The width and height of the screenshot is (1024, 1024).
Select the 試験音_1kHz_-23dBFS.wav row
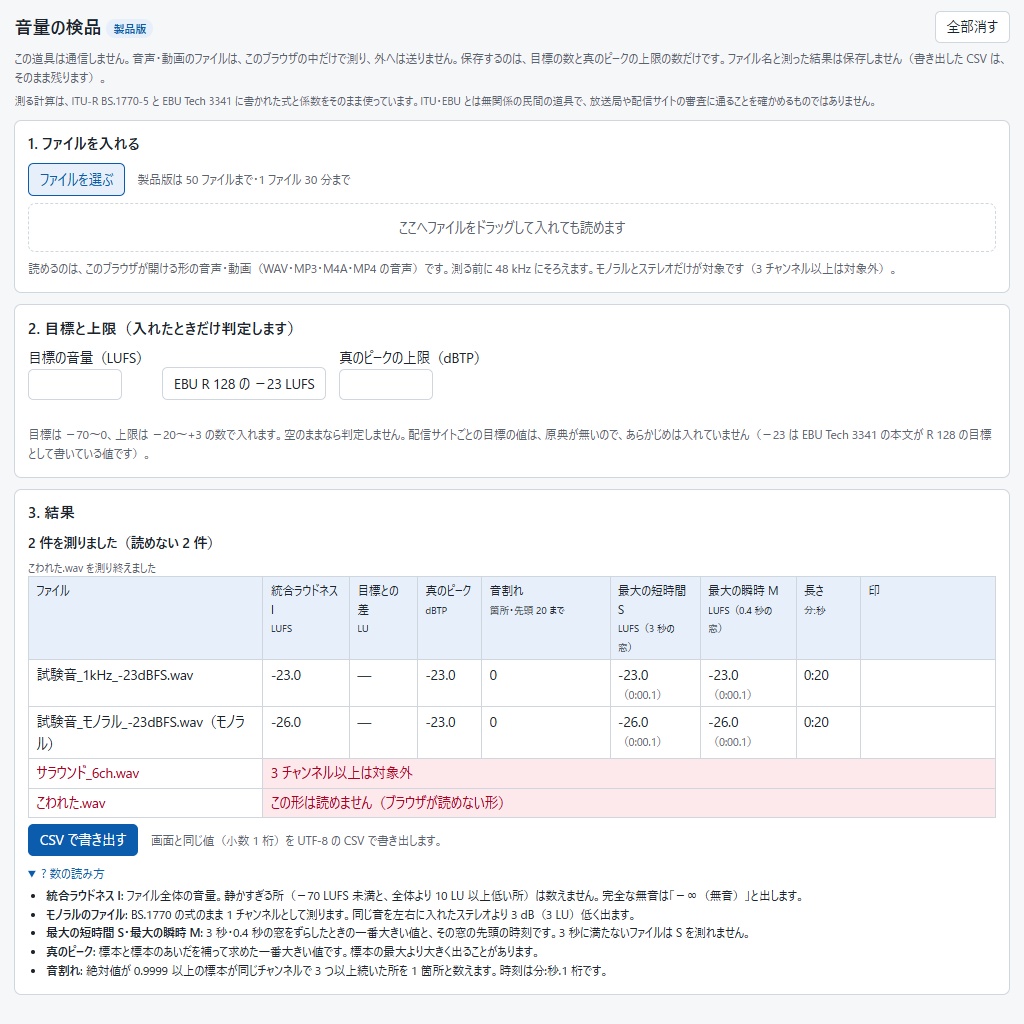511,683
